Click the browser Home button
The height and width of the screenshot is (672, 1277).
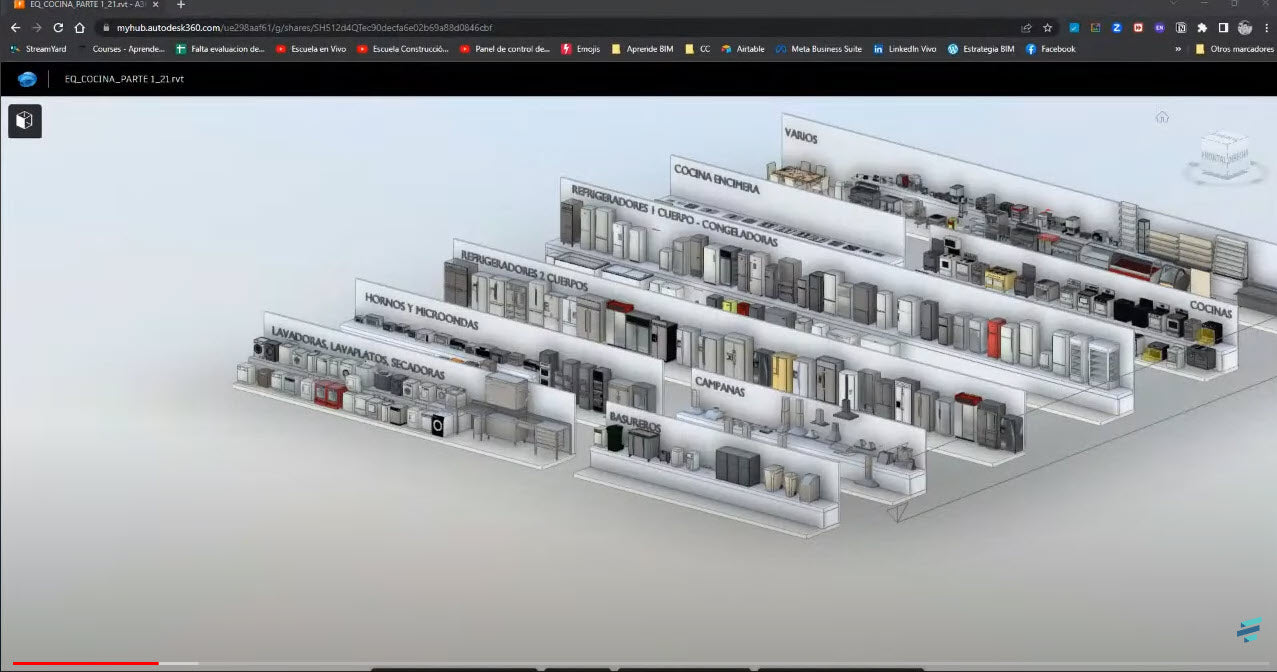point(80,28)
